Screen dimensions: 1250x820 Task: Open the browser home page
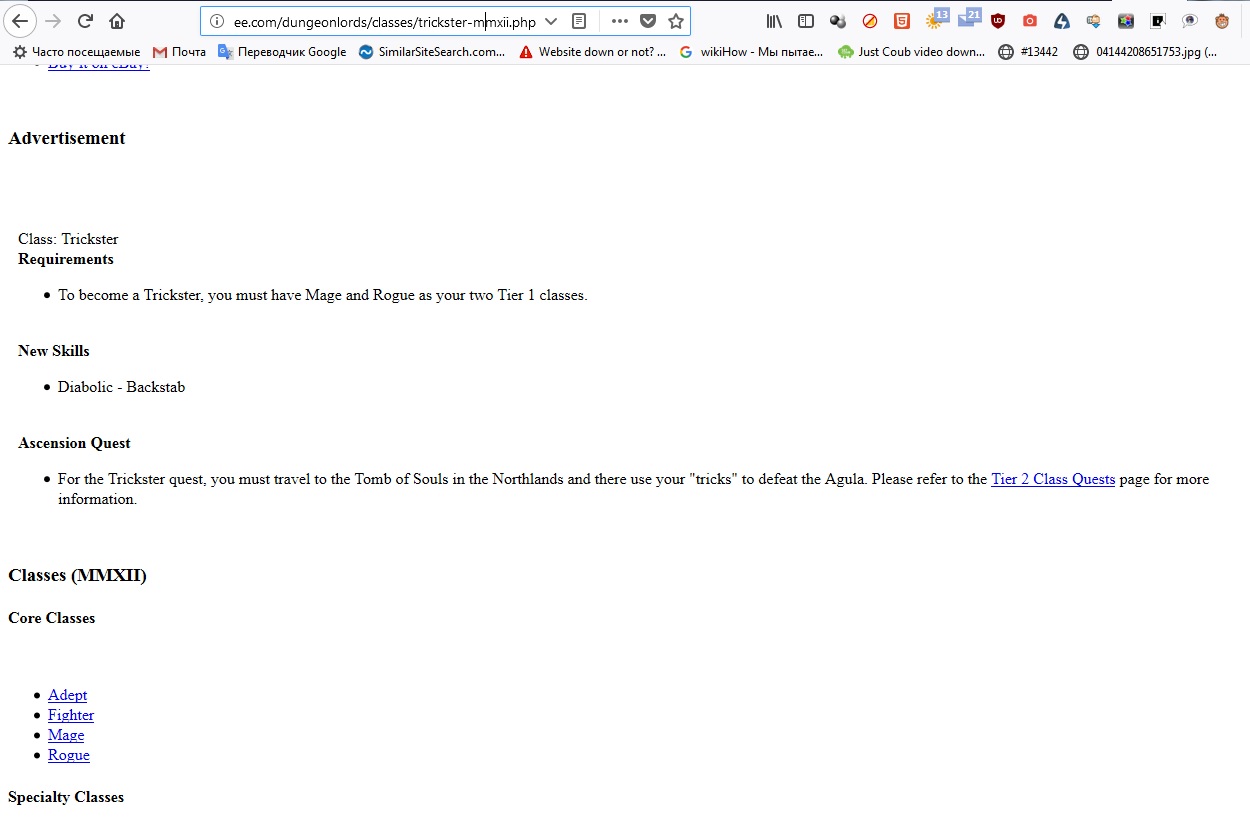click(117, 21)
